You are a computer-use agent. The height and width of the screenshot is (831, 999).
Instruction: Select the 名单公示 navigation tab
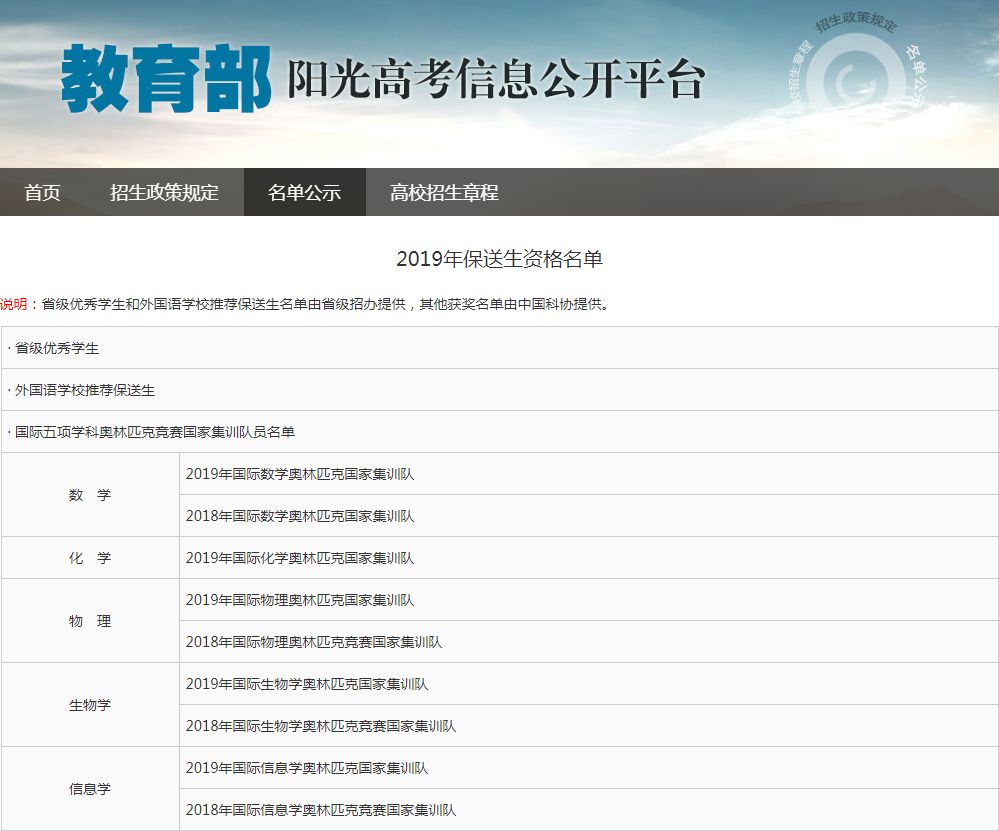[x=305, y=192]
